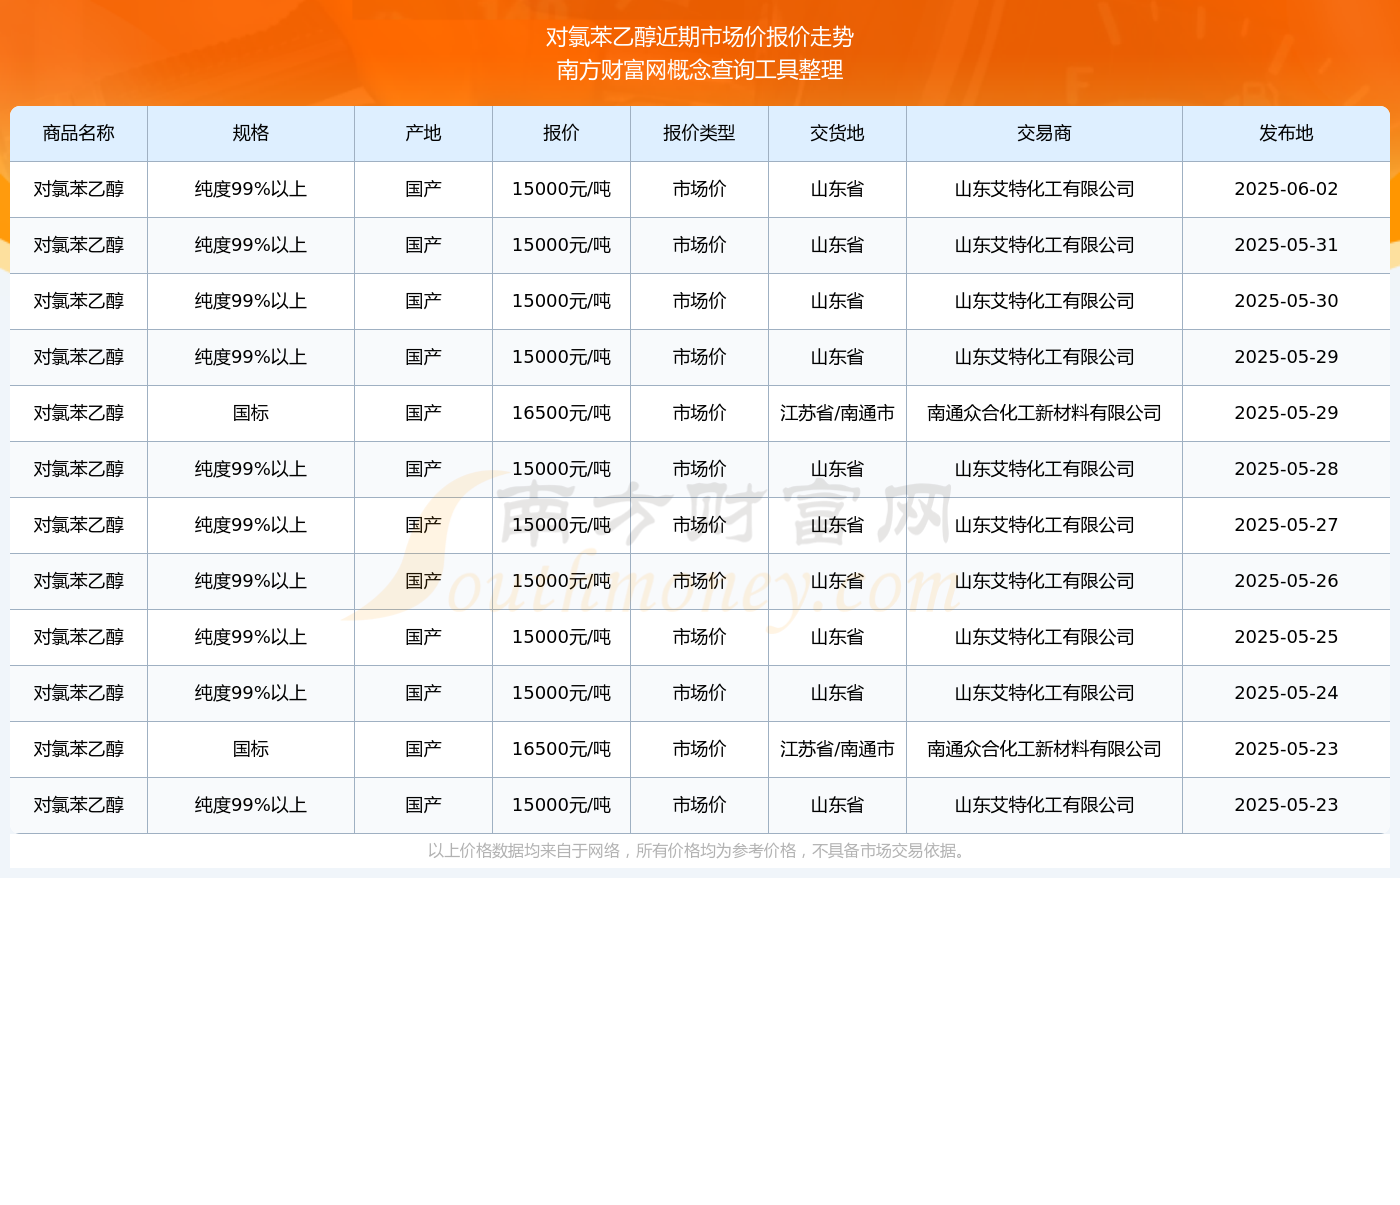Click the 发布地 column header
1400x1205 pixels.
pos(1287,133)
